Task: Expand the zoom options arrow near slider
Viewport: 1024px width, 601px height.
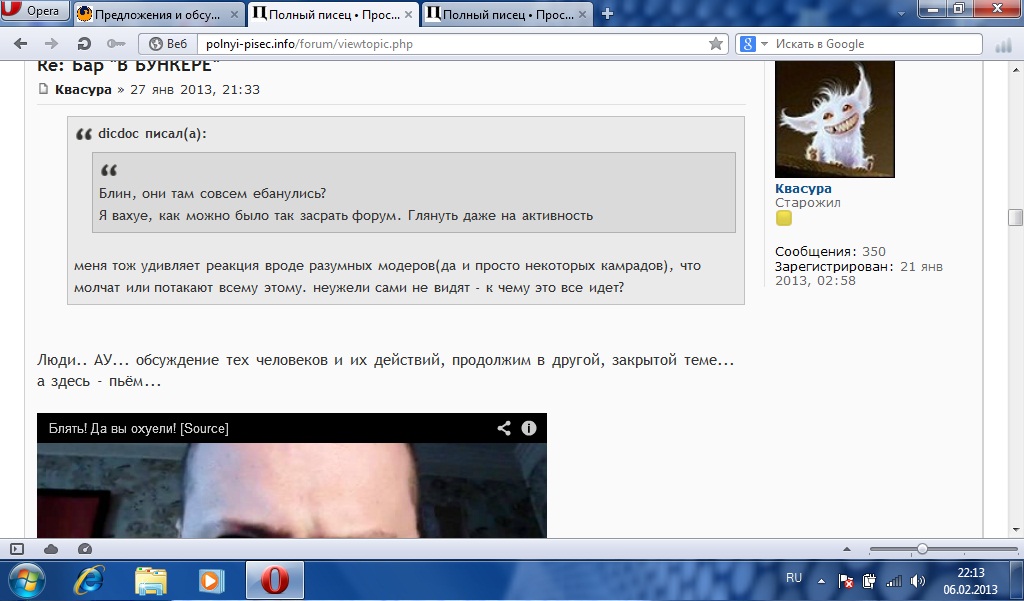Action: point(847,549)
